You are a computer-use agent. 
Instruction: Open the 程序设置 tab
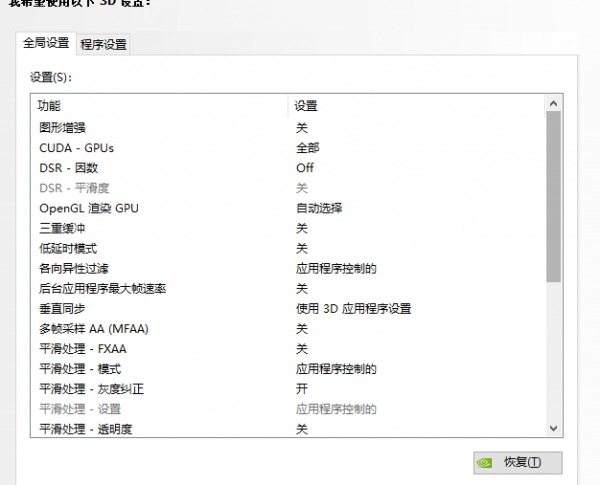[x=103, y=45]
